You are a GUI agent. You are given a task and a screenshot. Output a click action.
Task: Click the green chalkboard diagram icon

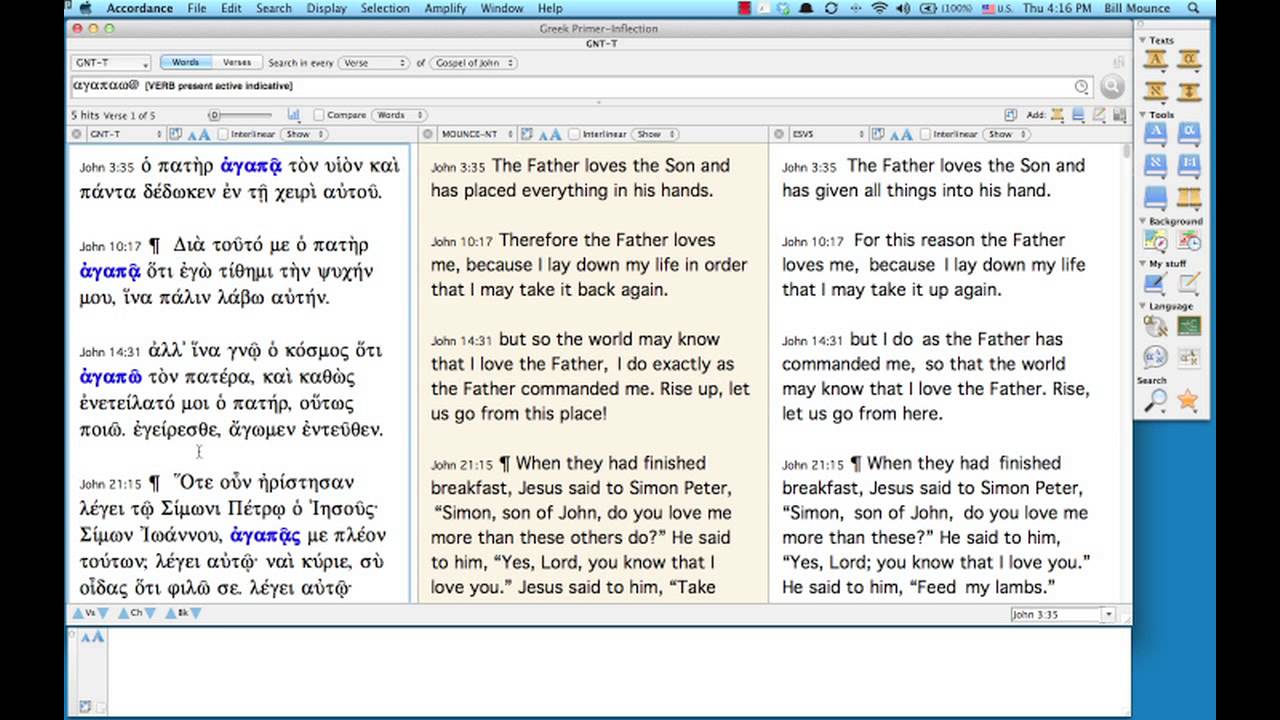pyautogui.click(x=1189, y=325)
